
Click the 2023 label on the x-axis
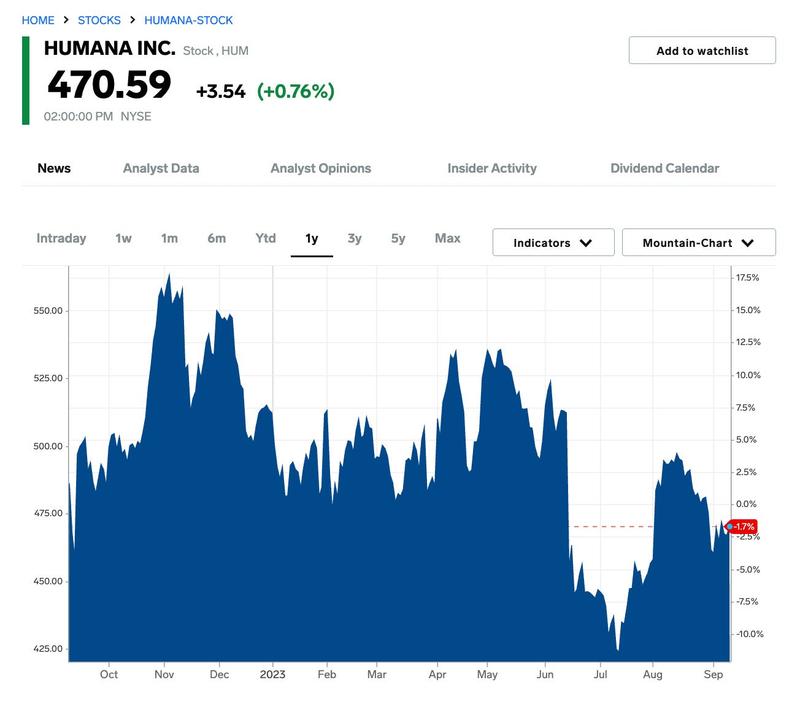point(272,674)
